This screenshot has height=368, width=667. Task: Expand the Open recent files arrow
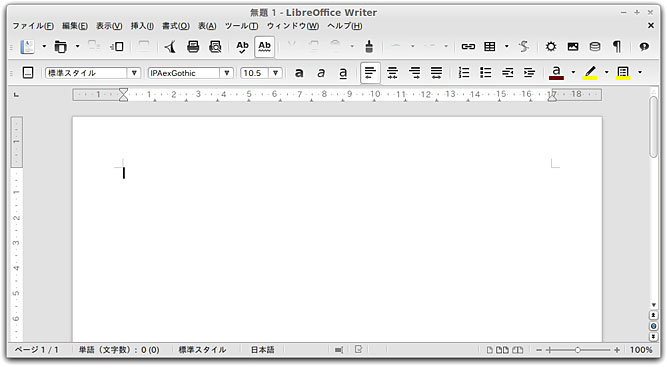click(77, 46)
